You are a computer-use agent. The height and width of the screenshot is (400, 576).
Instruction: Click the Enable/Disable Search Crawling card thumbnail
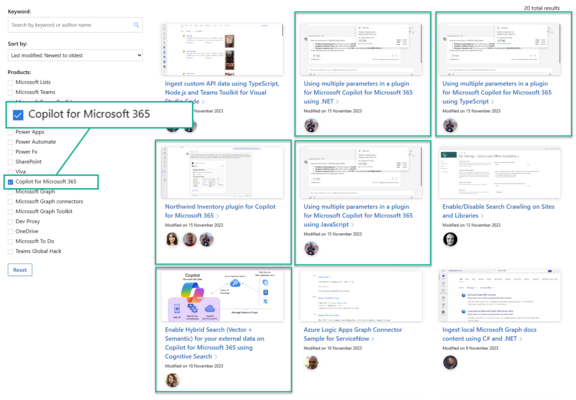pos(500,173)
